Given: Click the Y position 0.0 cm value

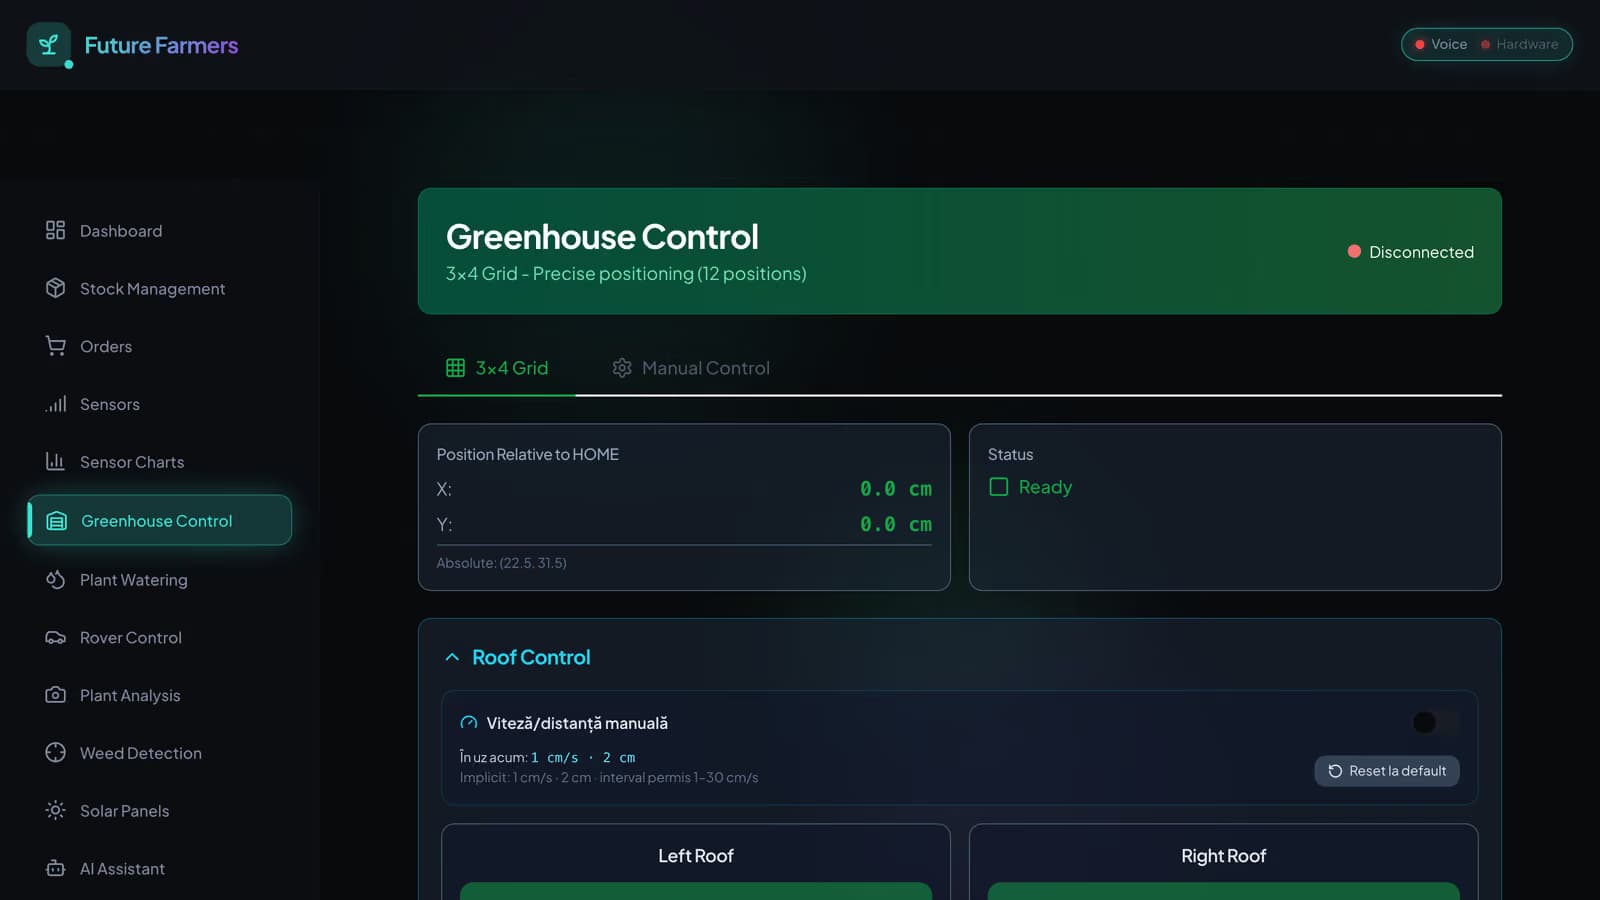Looking at the screenshot, I should [x=896, y=524].
